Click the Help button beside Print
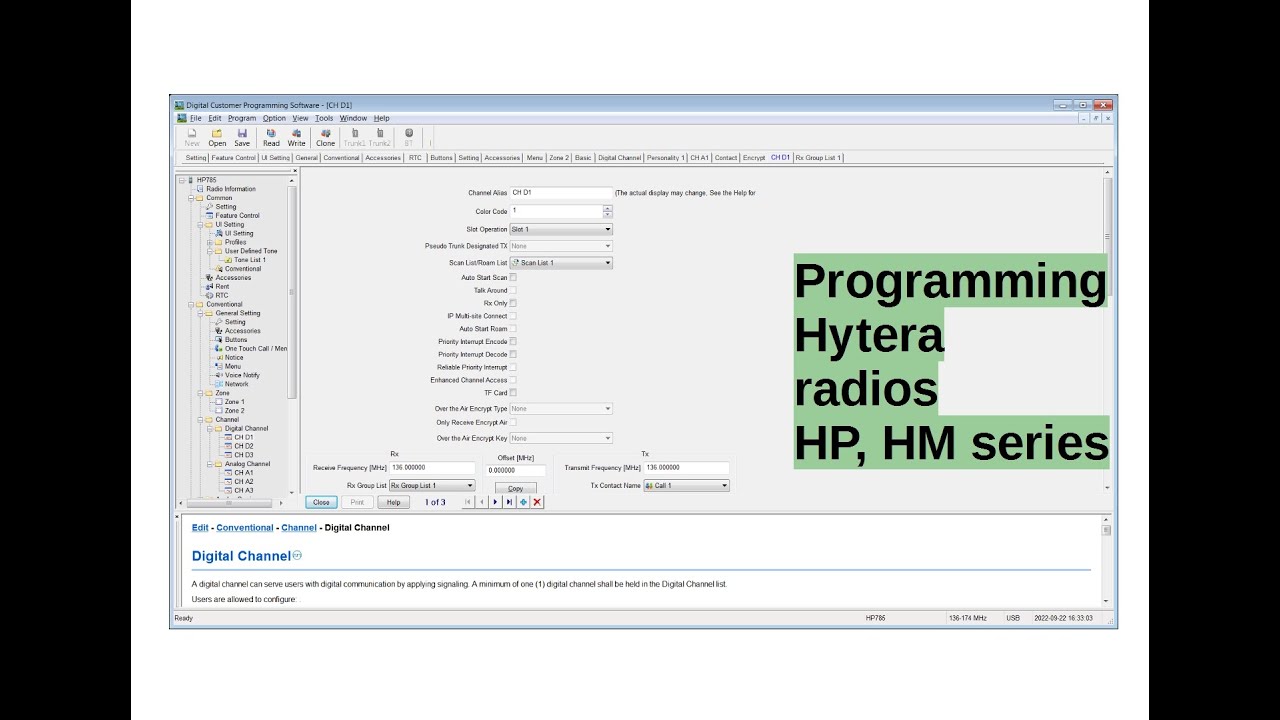Viewport: 1280px width, 720px height. (x=394, y=502)
